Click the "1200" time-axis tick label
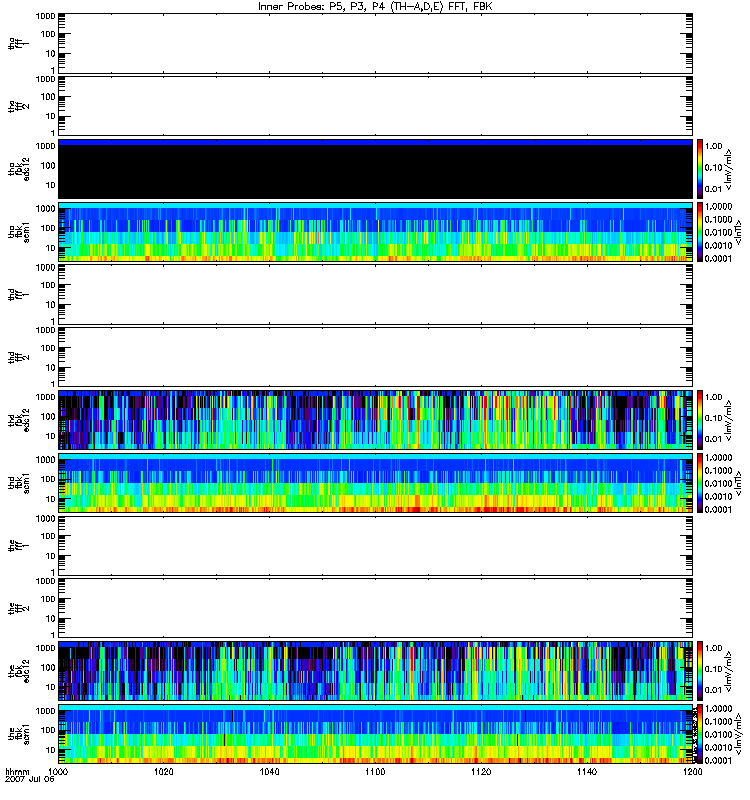 click(x=692, y=771)
